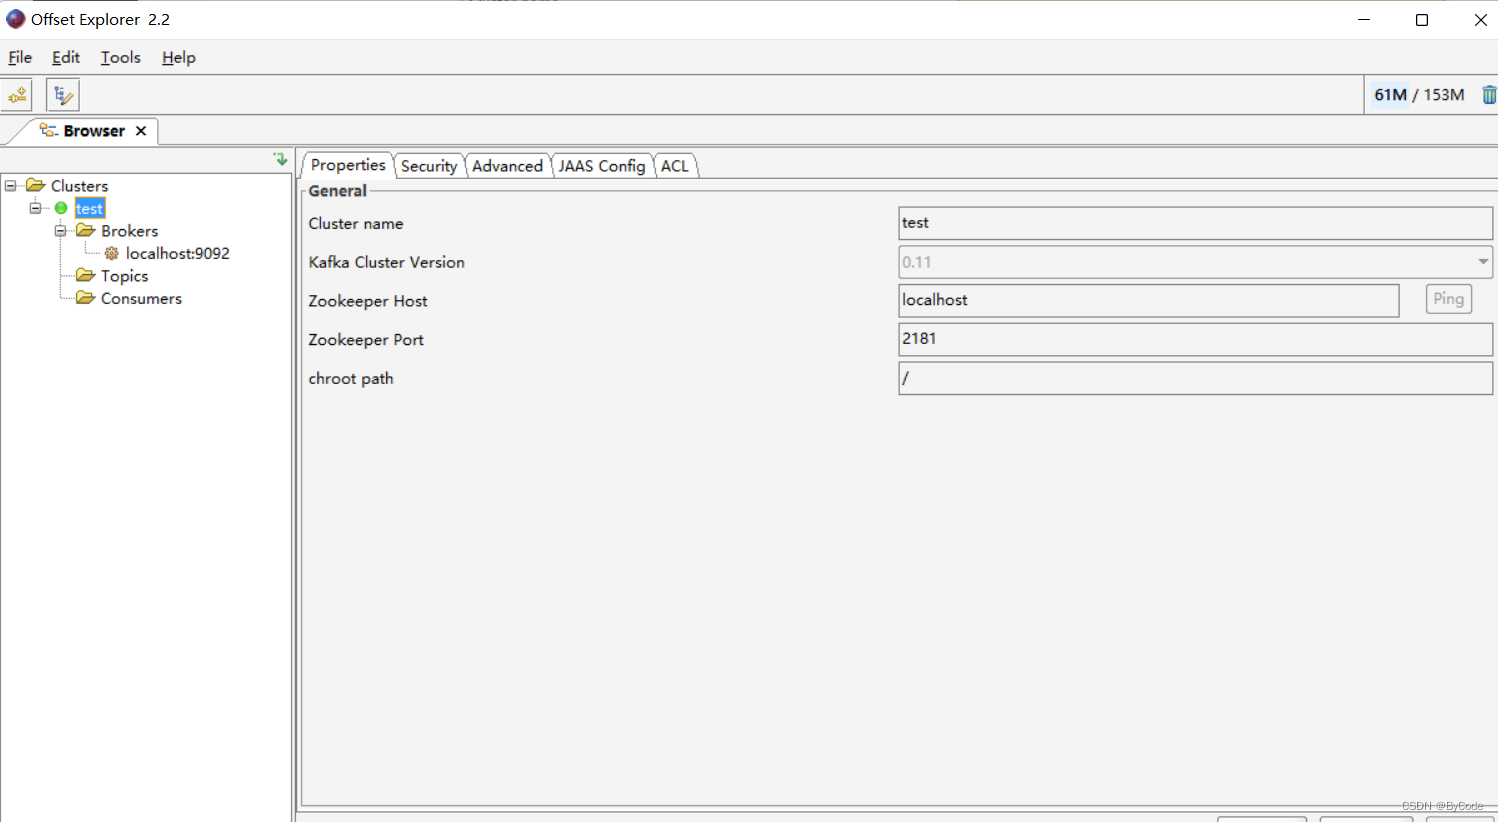Screen dimensions: 1498x822
Task: Maximize the Offset Explorer window
Action: pos(1422,20)
